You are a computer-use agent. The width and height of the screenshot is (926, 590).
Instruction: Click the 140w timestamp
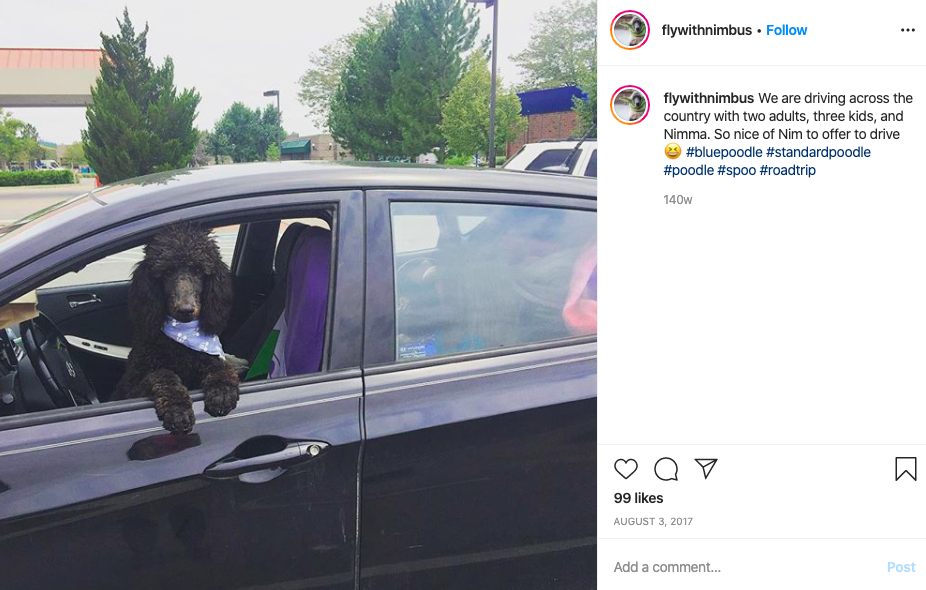point(677,200)
